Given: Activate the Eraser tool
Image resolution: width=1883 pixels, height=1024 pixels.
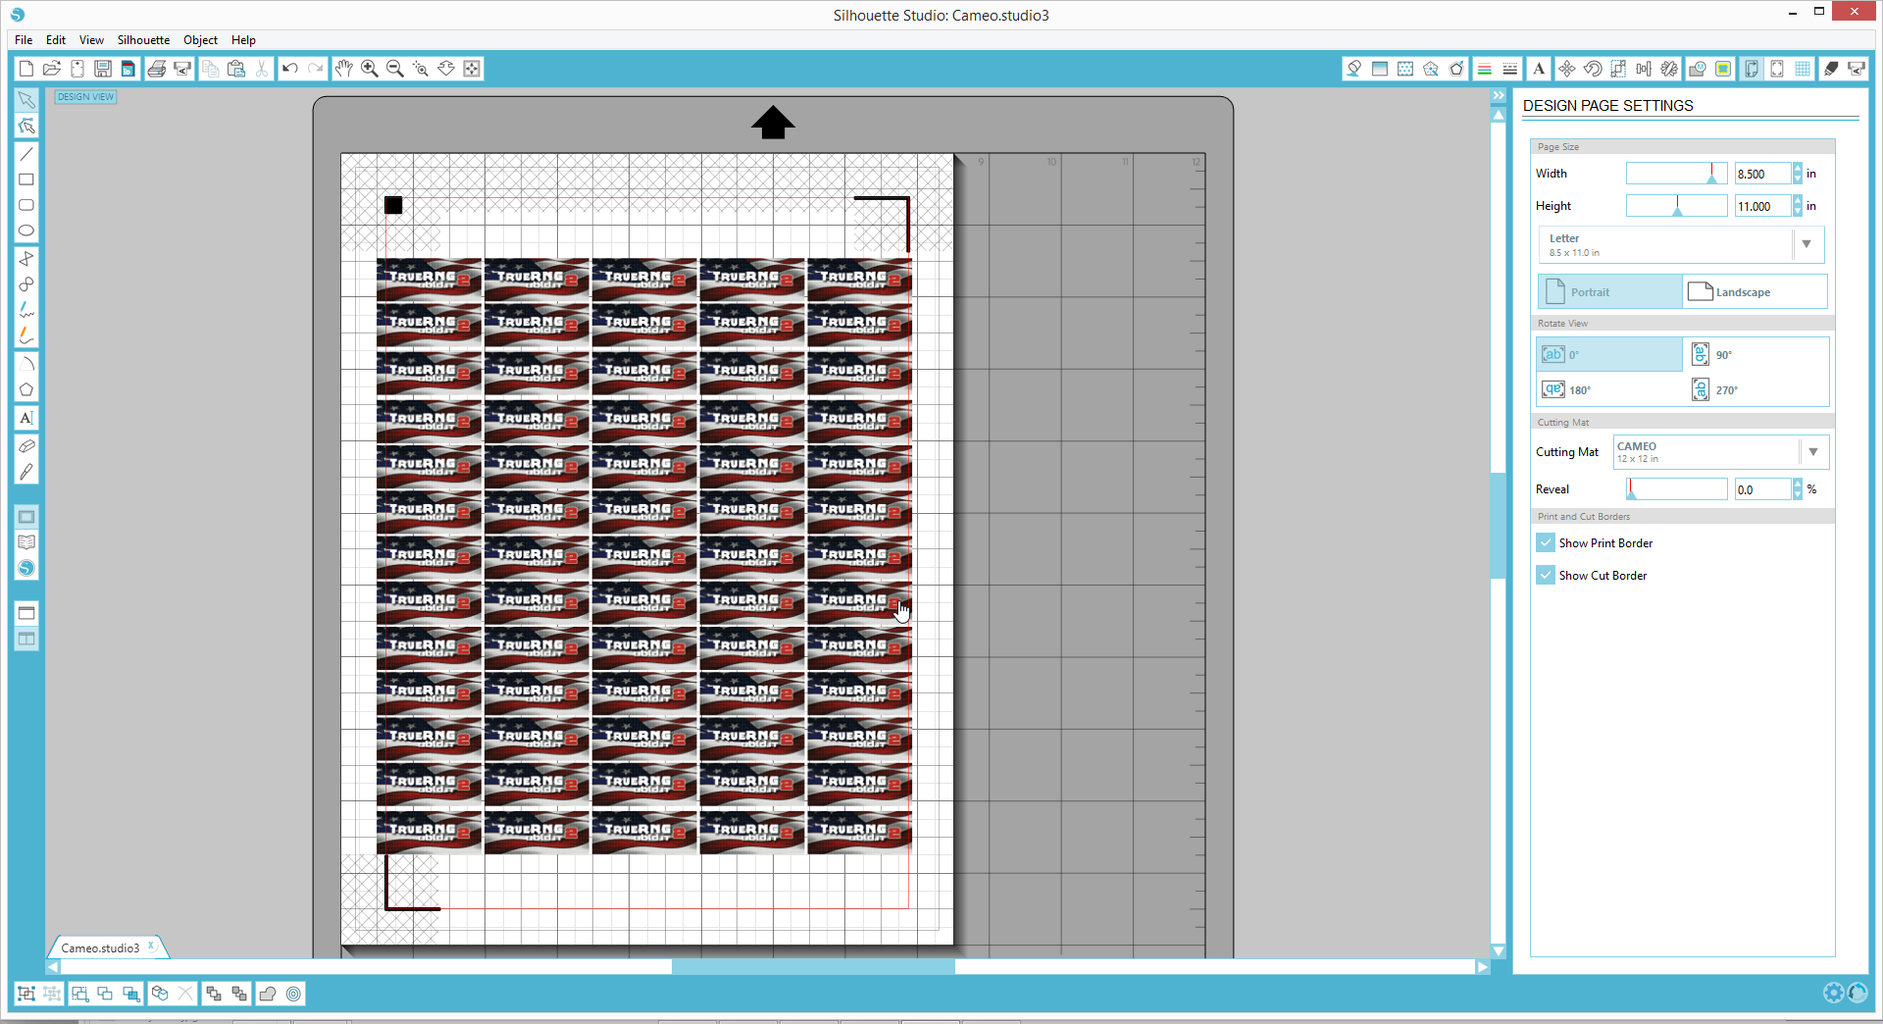Looking at the screenshot, I should 26,446.
